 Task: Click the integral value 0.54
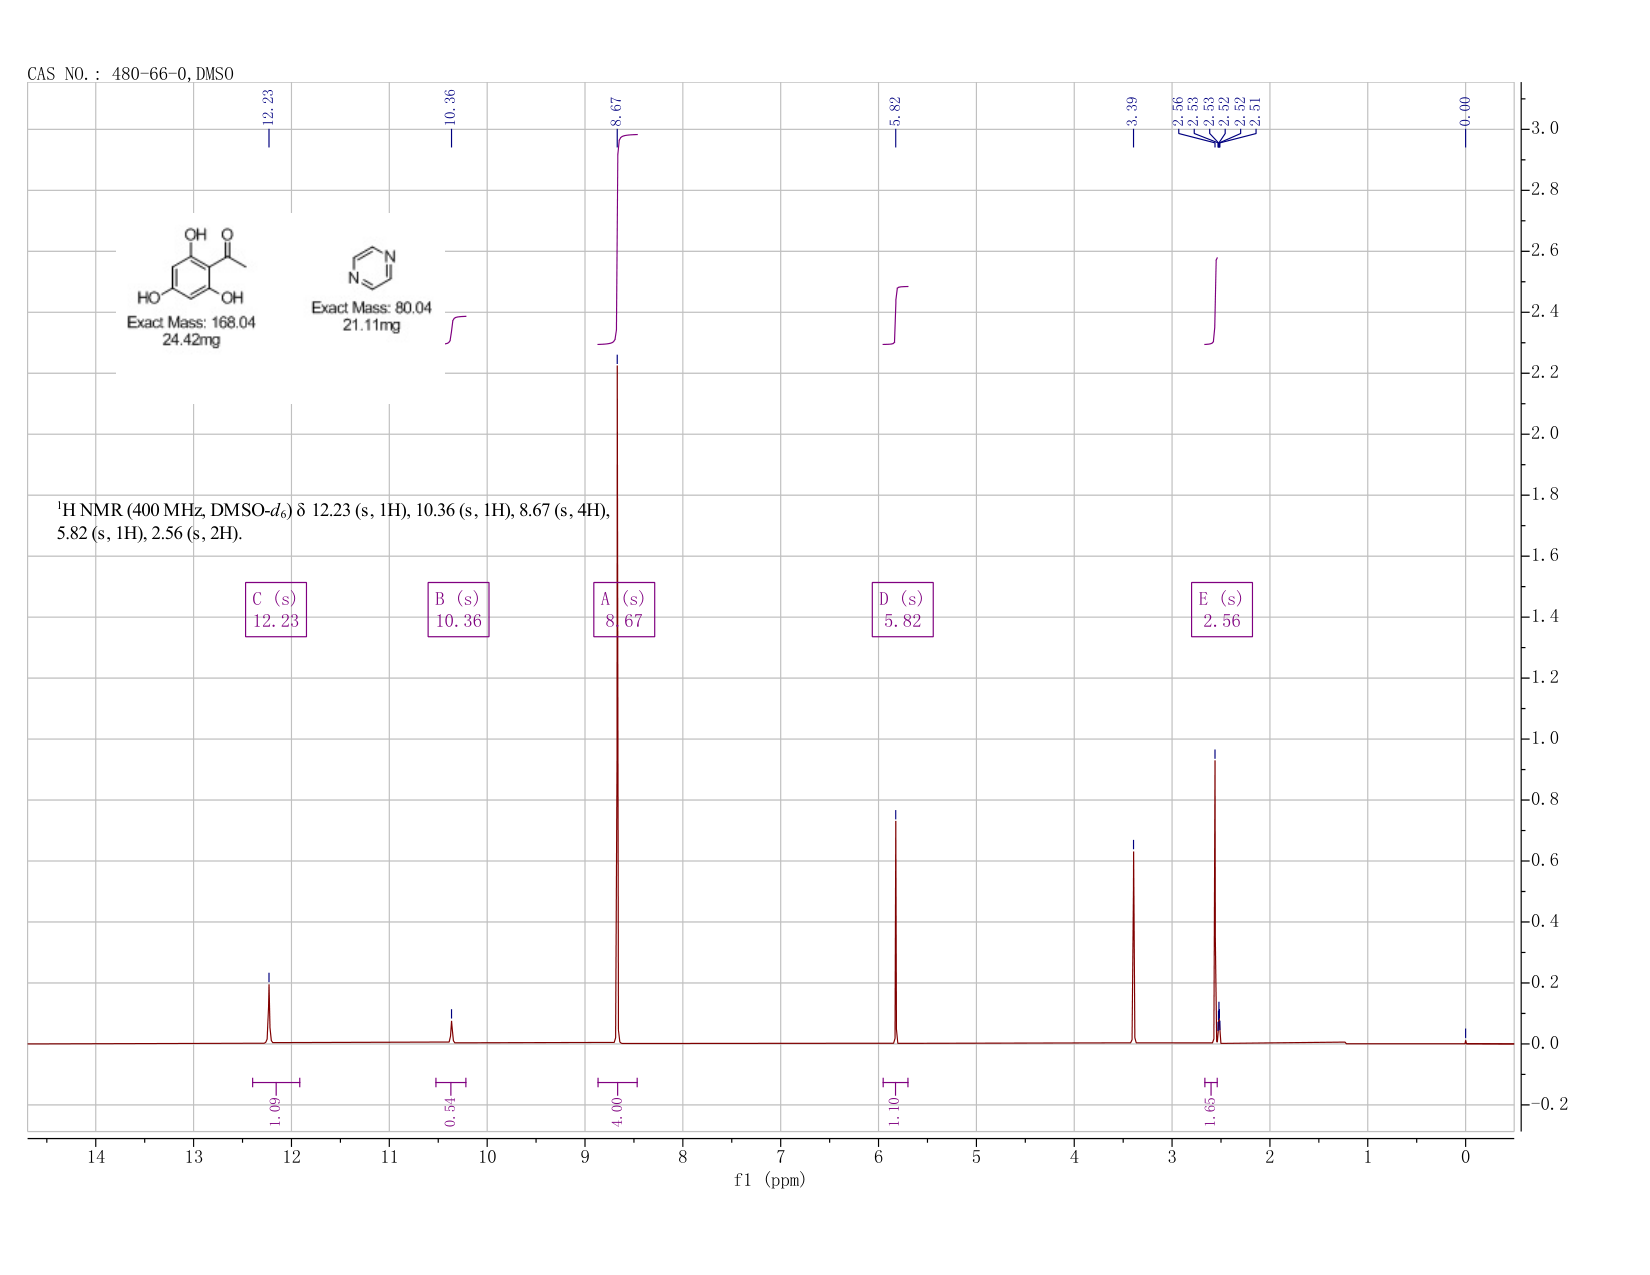coord(450,1111)
